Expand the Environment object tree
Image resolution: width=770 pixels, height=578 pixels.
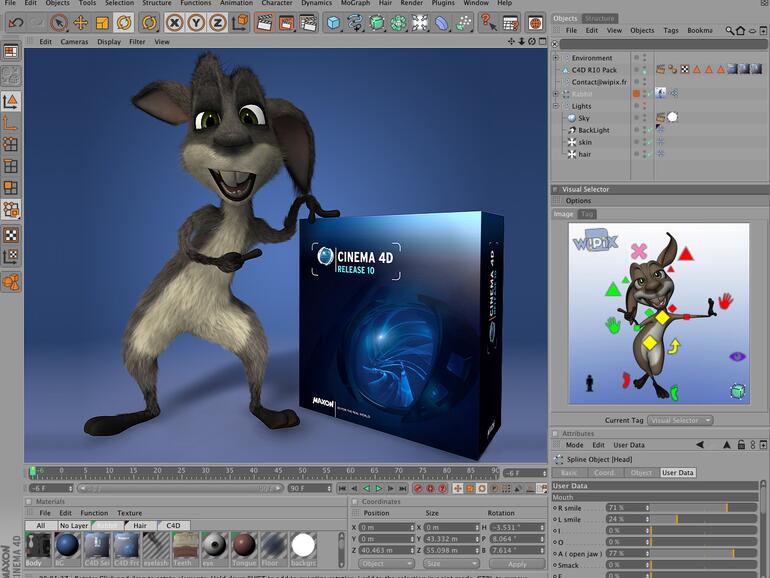(x=556, y=58)
